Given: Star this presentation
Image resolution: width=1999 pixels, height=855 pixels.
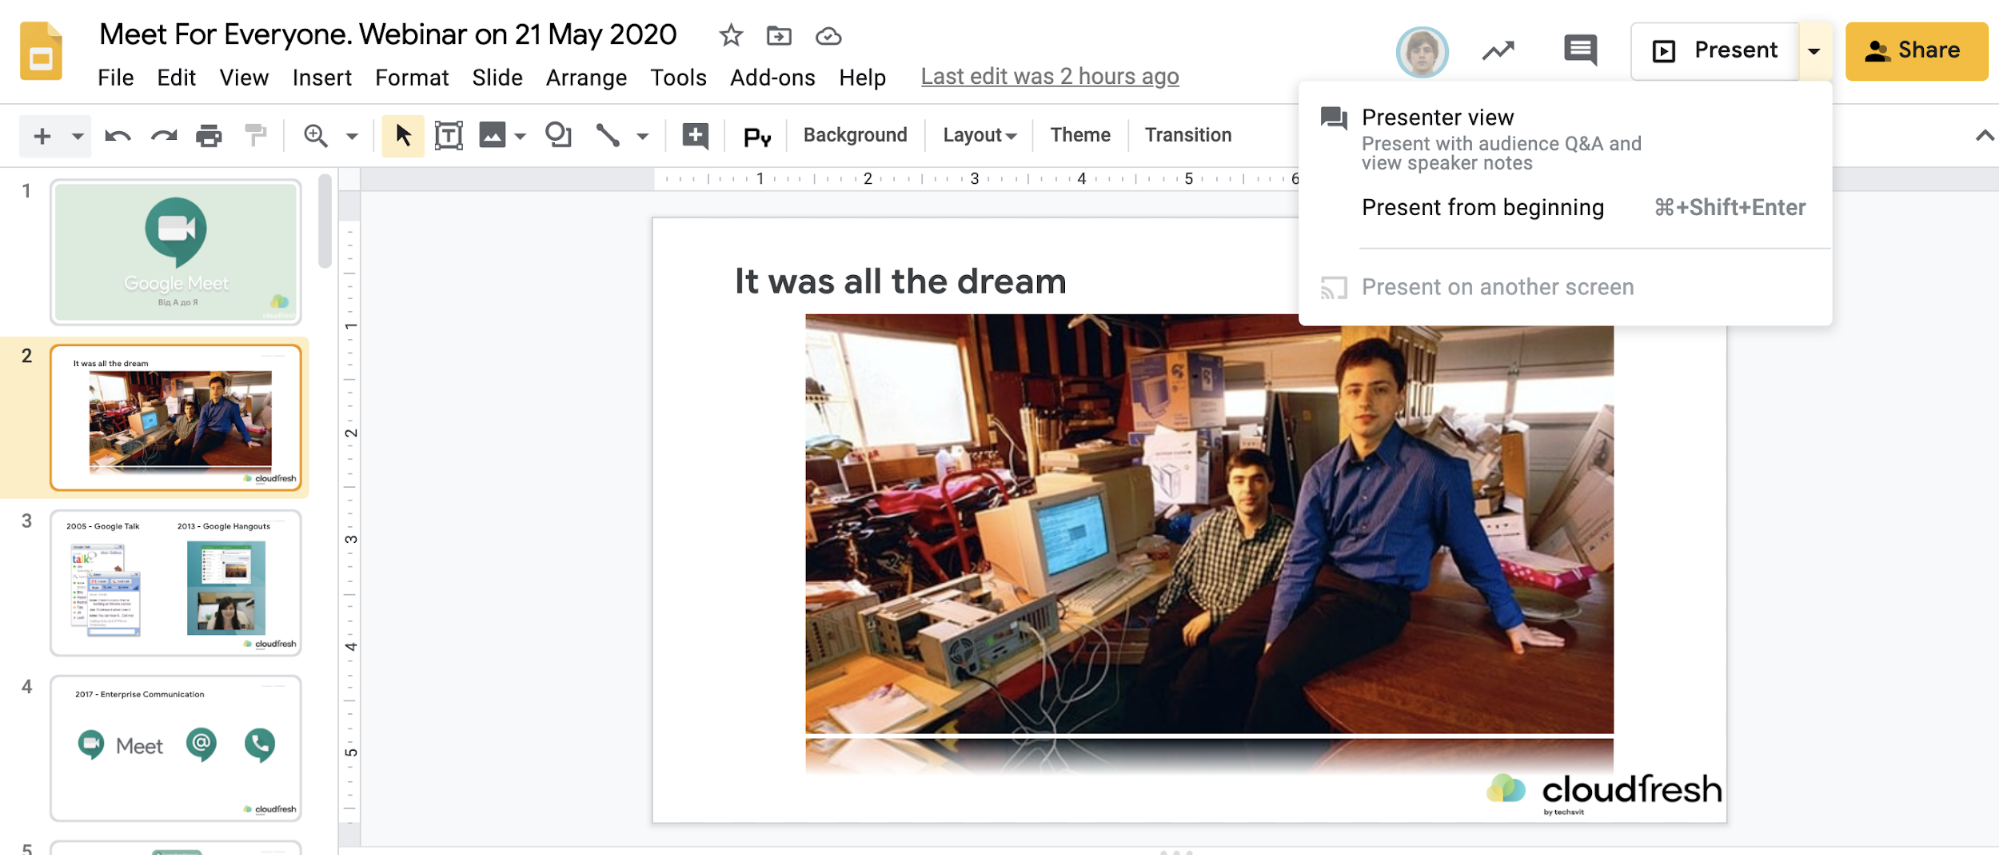Looking at the screenshot, I should click(731, 36).
